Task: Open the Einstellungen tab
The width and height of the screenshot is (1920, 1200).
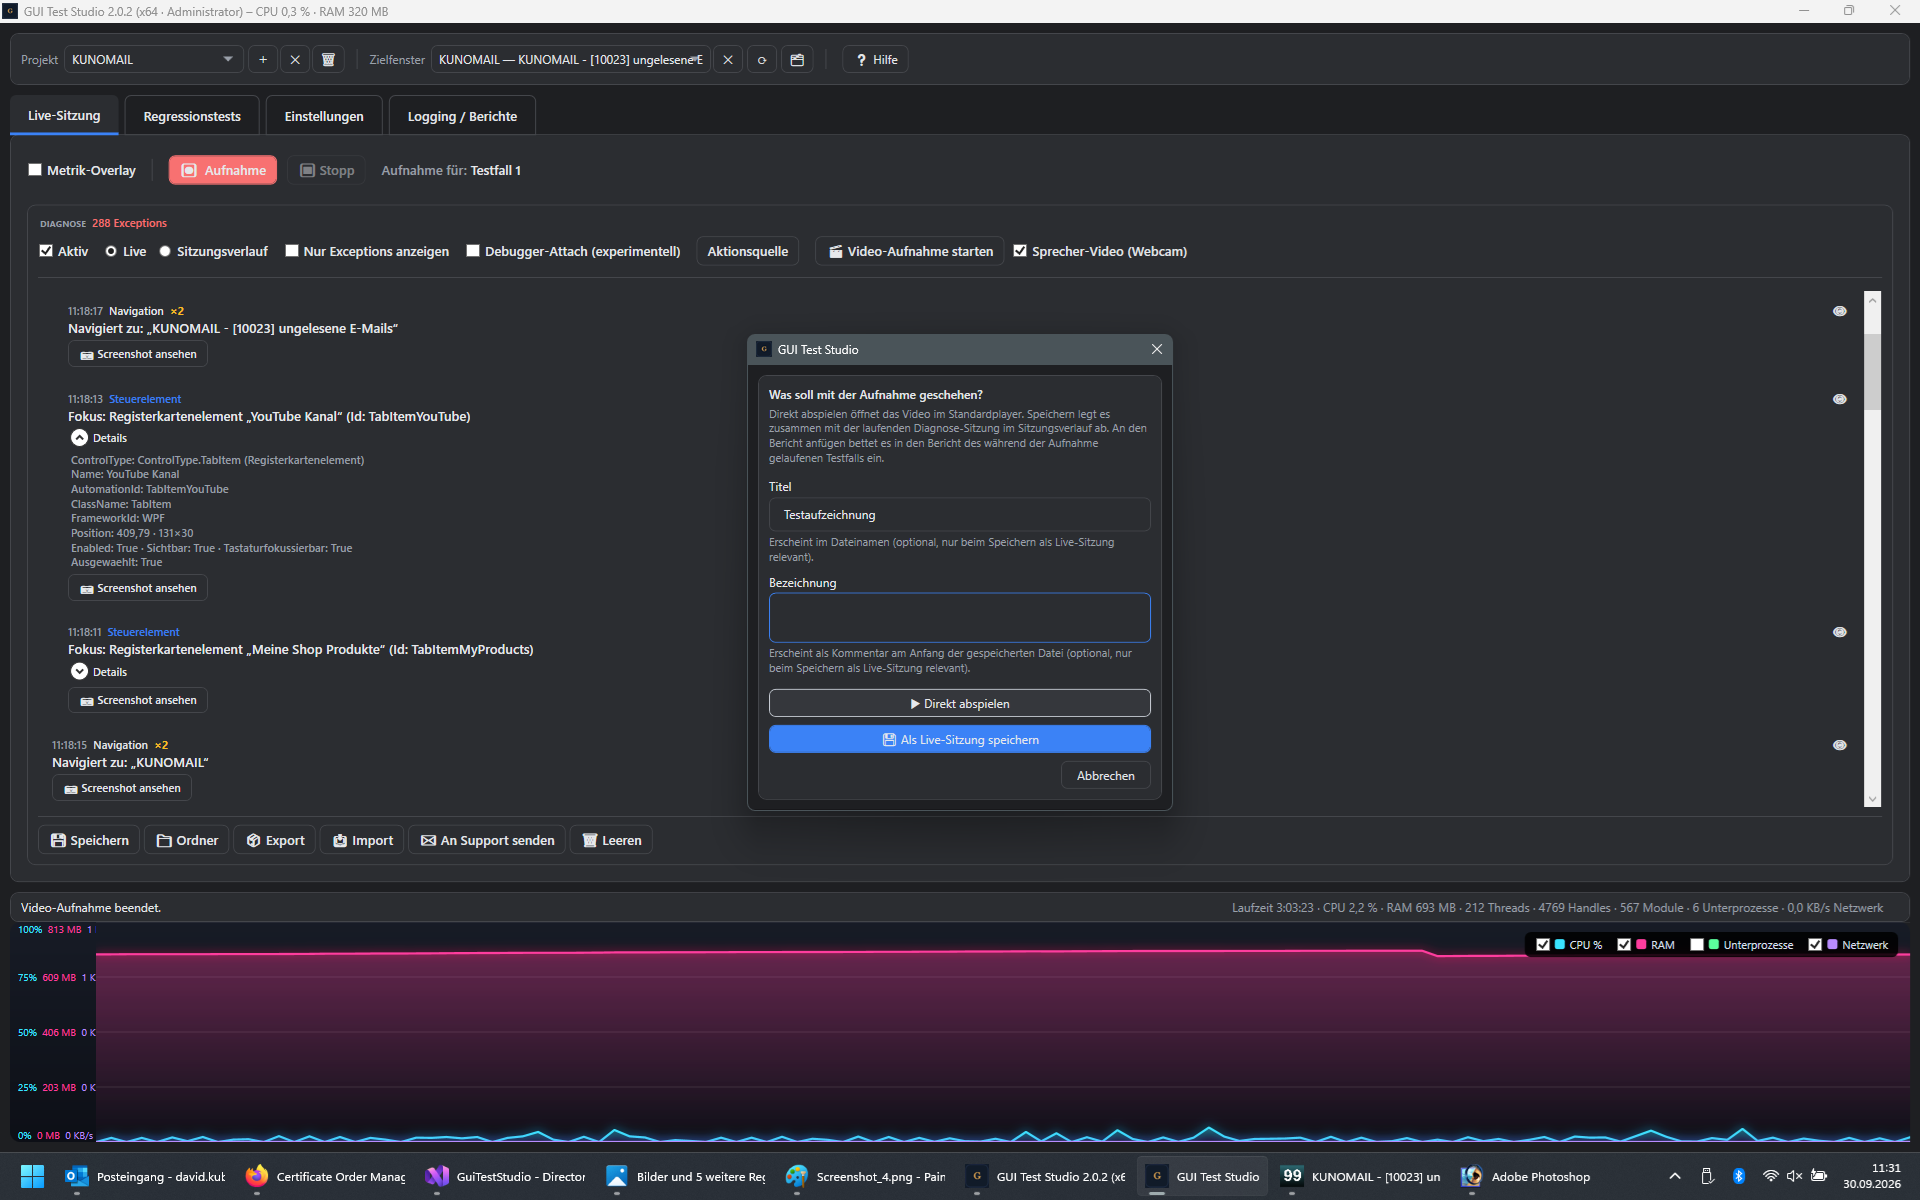Action: tap(324, 116)
